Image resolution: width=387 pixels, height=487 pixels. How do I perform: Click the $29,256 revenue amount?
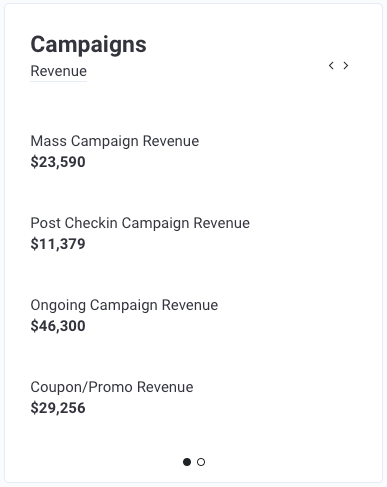click(58, 408)
